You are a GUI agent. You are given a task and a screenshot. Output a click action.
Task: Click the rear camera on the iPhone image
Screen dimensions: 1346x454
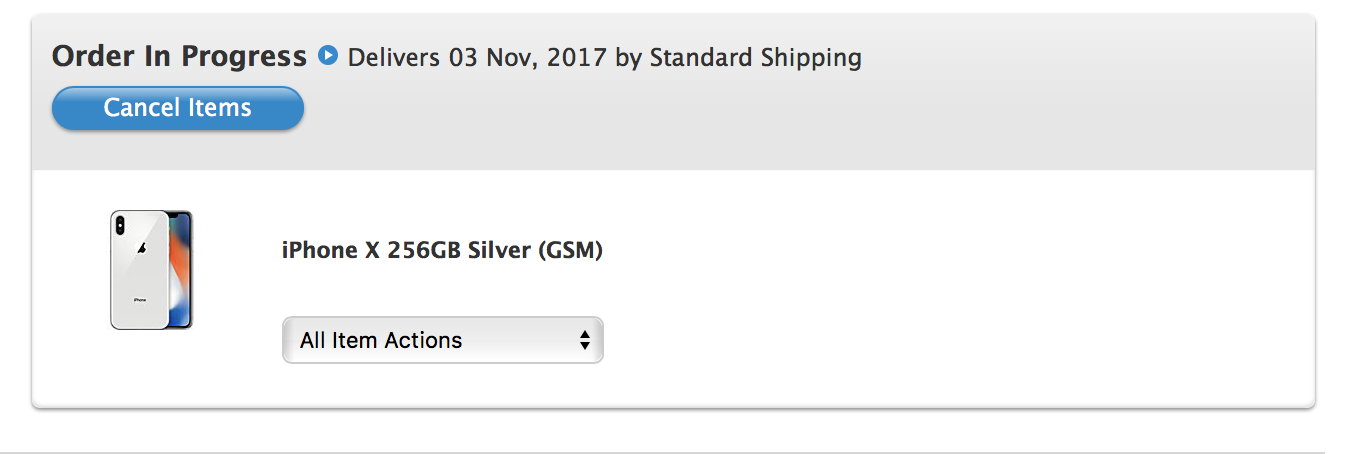tap(120, 226)
